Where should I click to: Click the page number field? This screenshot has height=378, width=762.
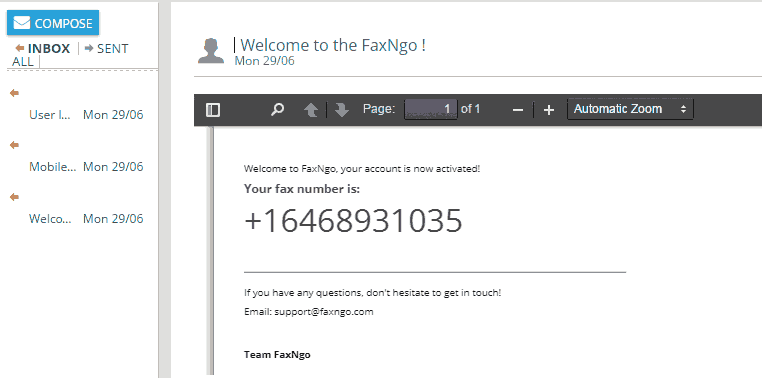tap(431, 109)
